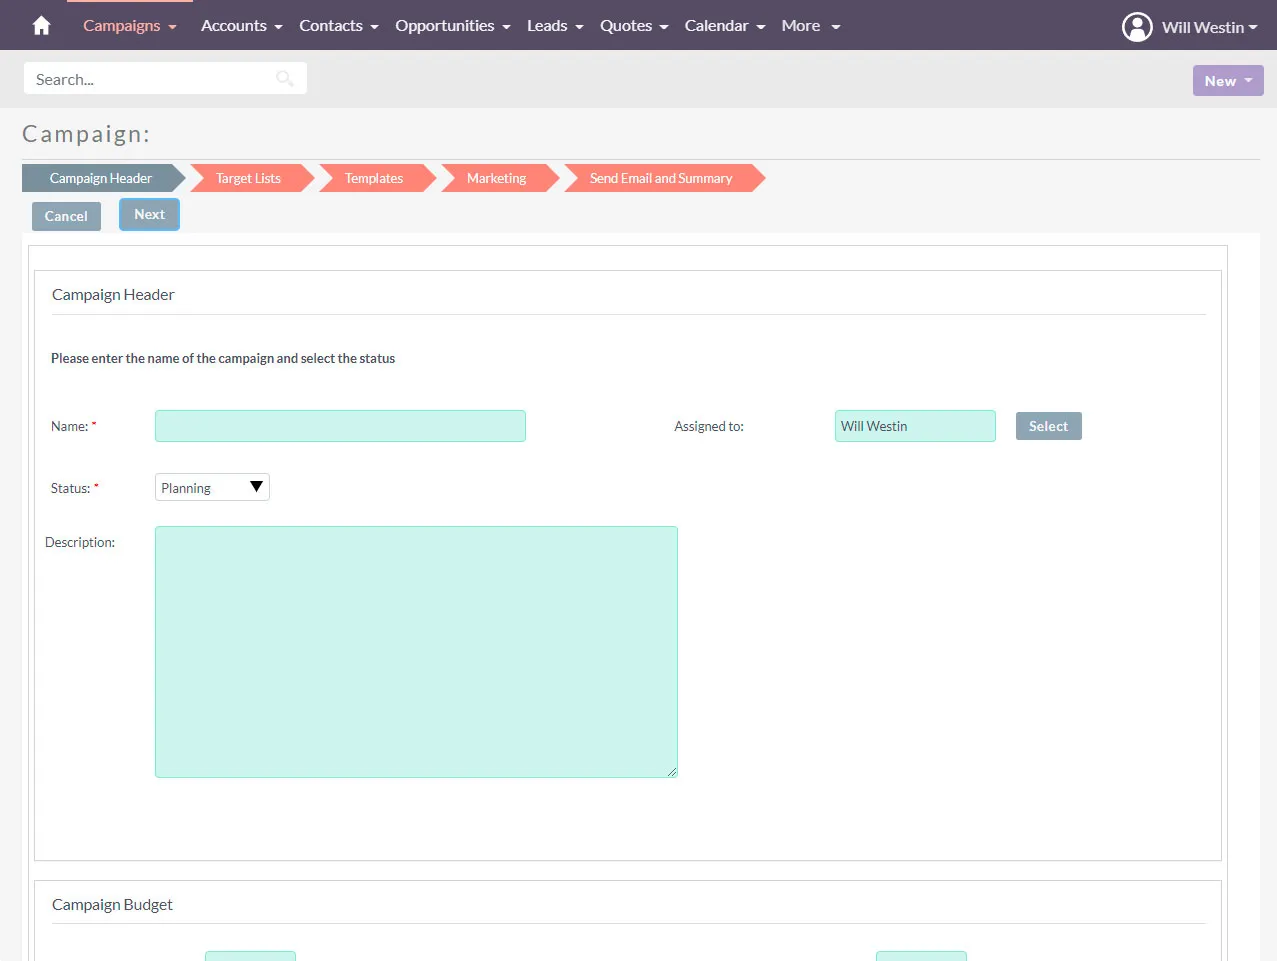Open the Quotes menu
The height and width of the screenshot is (961, 1277).
pyautogui.click(x=634, y=26)
